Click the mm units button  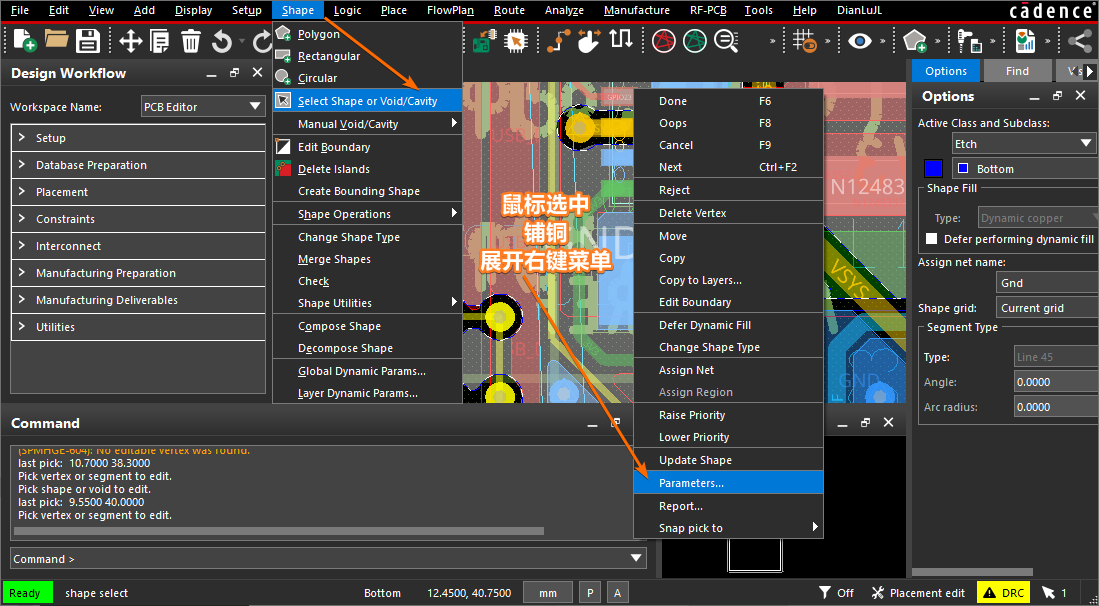[x=548, y=593]
